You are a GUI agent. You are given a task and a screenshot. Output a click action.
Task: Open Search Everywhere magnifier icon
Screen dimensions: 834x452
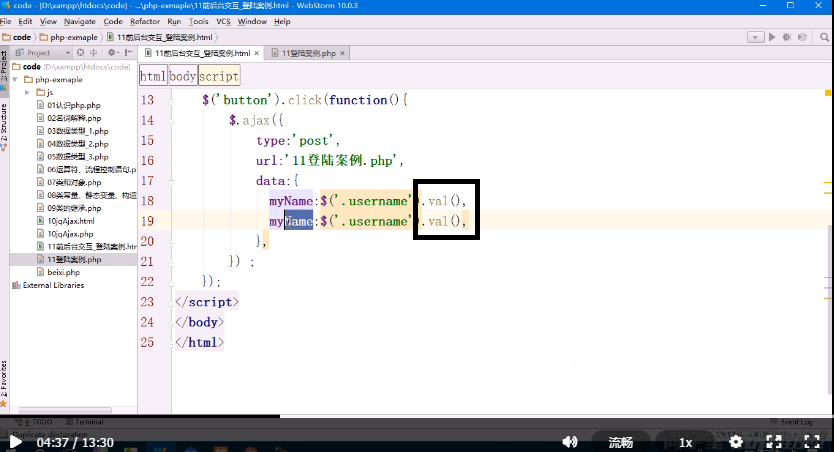click(824, 37)
